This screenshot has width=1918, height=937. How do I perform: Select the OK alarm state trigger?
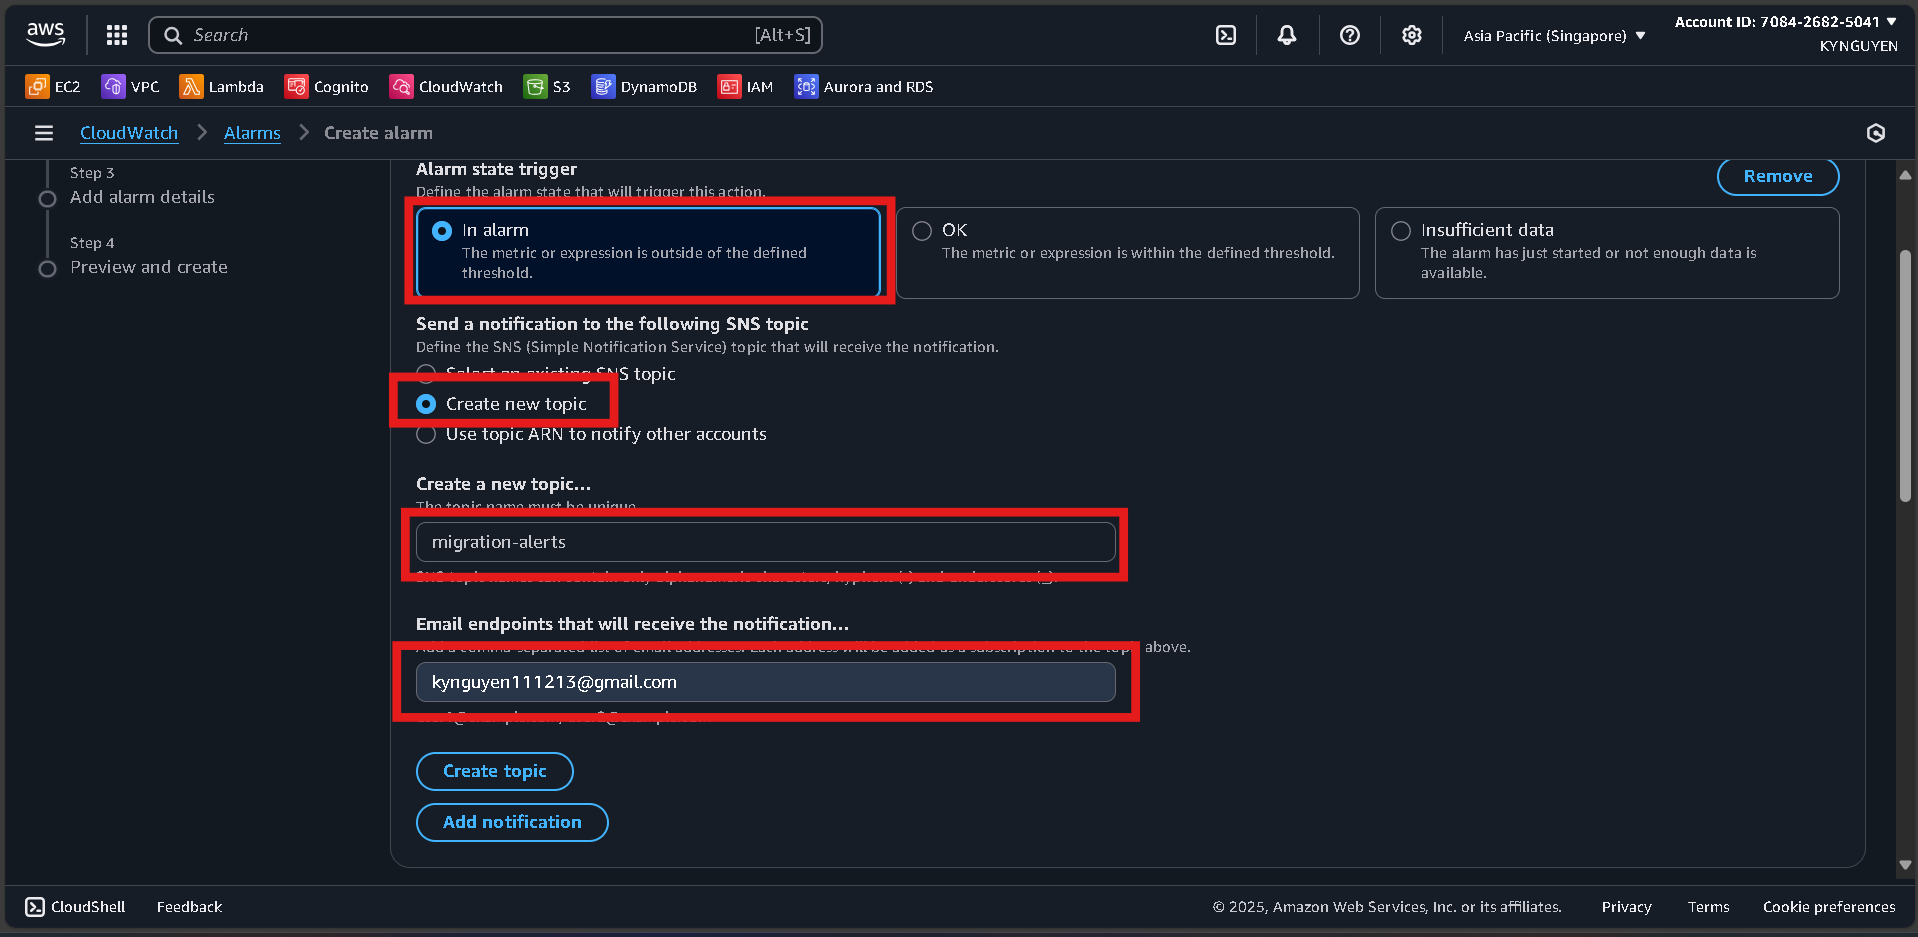pyautogui.click(x=921, y=230)
